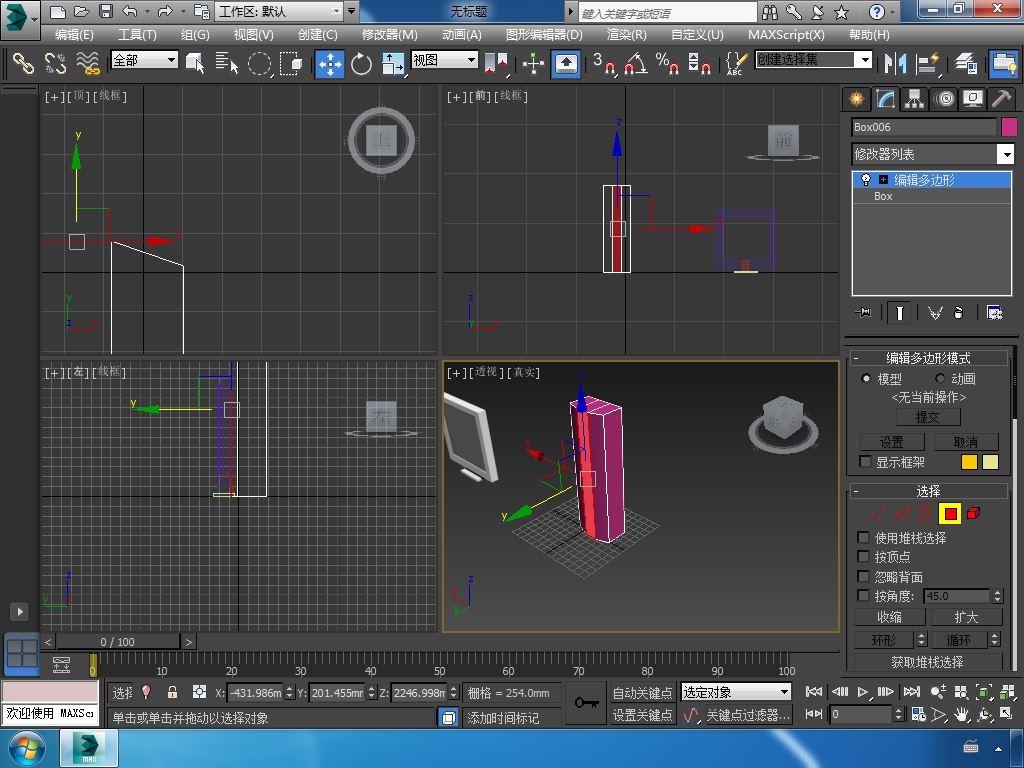Open the MAXScript(X) menu
Viewport: 1024px width, 768px height.
tap(786, 35)
